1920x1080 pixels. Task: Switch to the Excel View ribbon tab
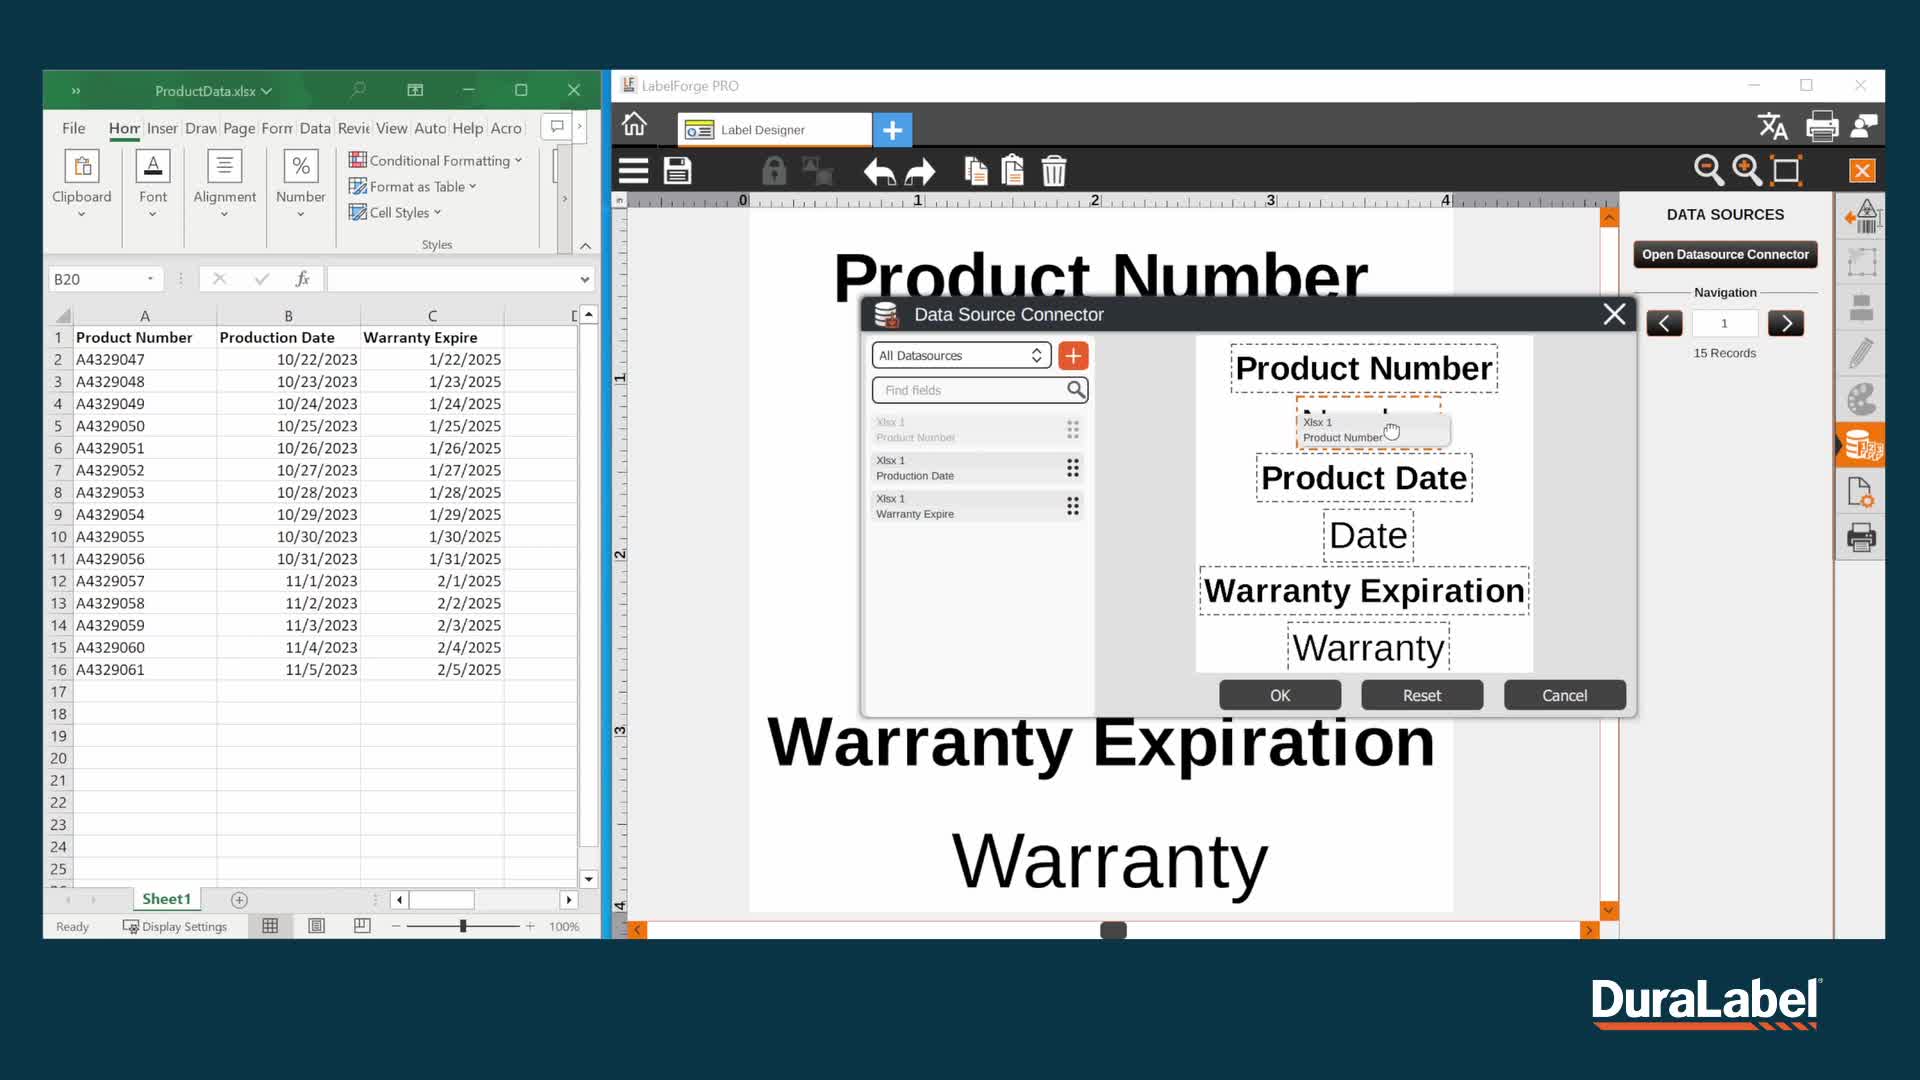tap(391, 128)
